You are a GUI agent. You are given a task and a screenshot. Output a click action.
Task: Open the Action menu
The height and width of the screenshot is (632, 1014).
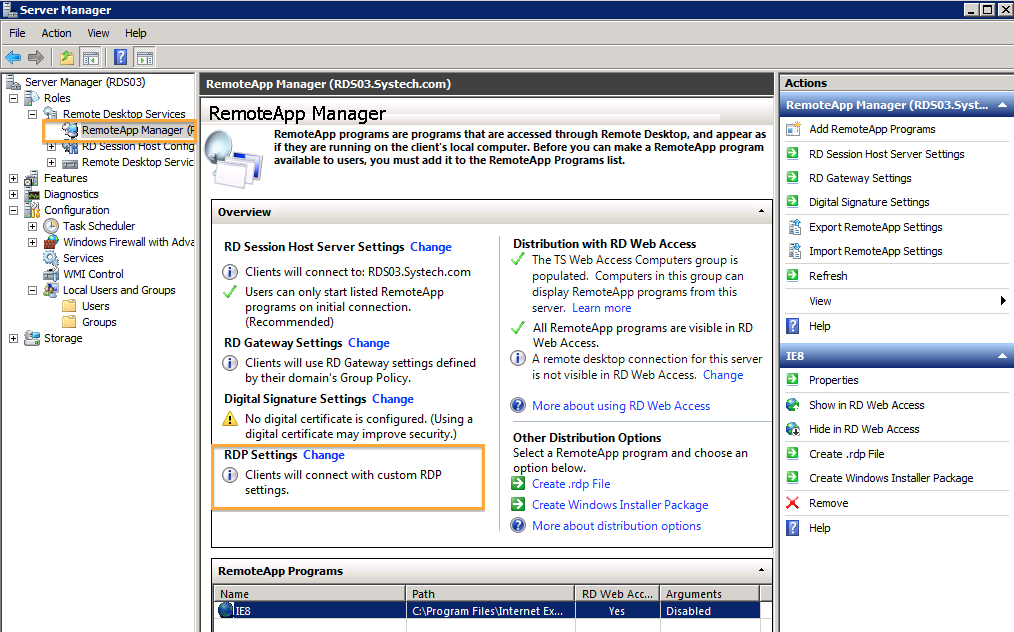tap(56, 33)
